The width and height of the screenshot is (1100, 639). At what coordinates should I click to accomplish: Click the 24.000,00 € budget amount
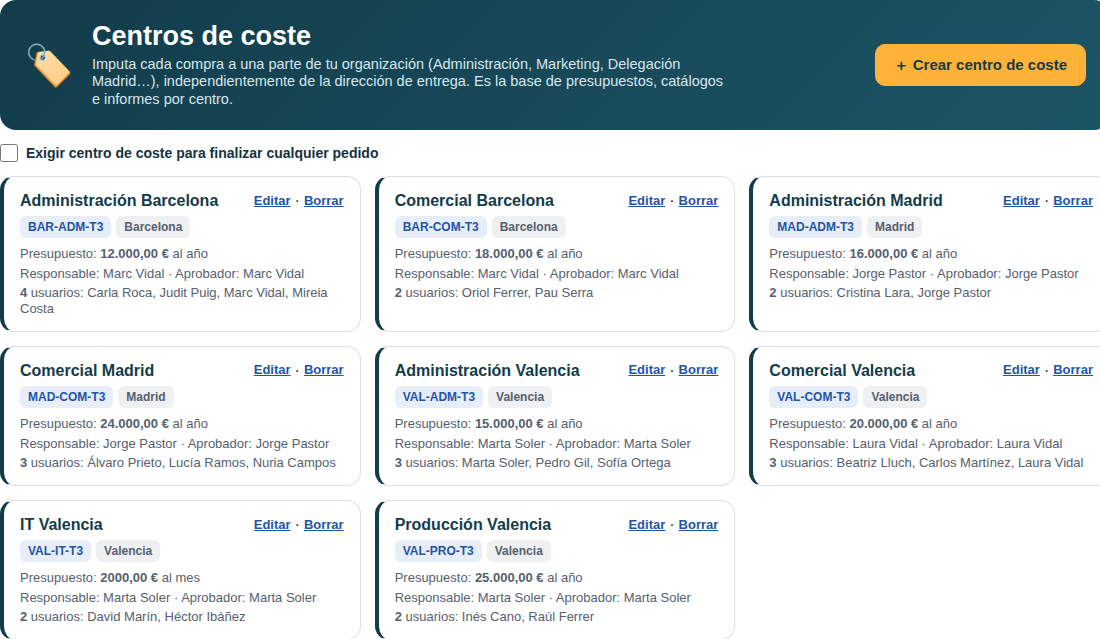pos(135,424)
